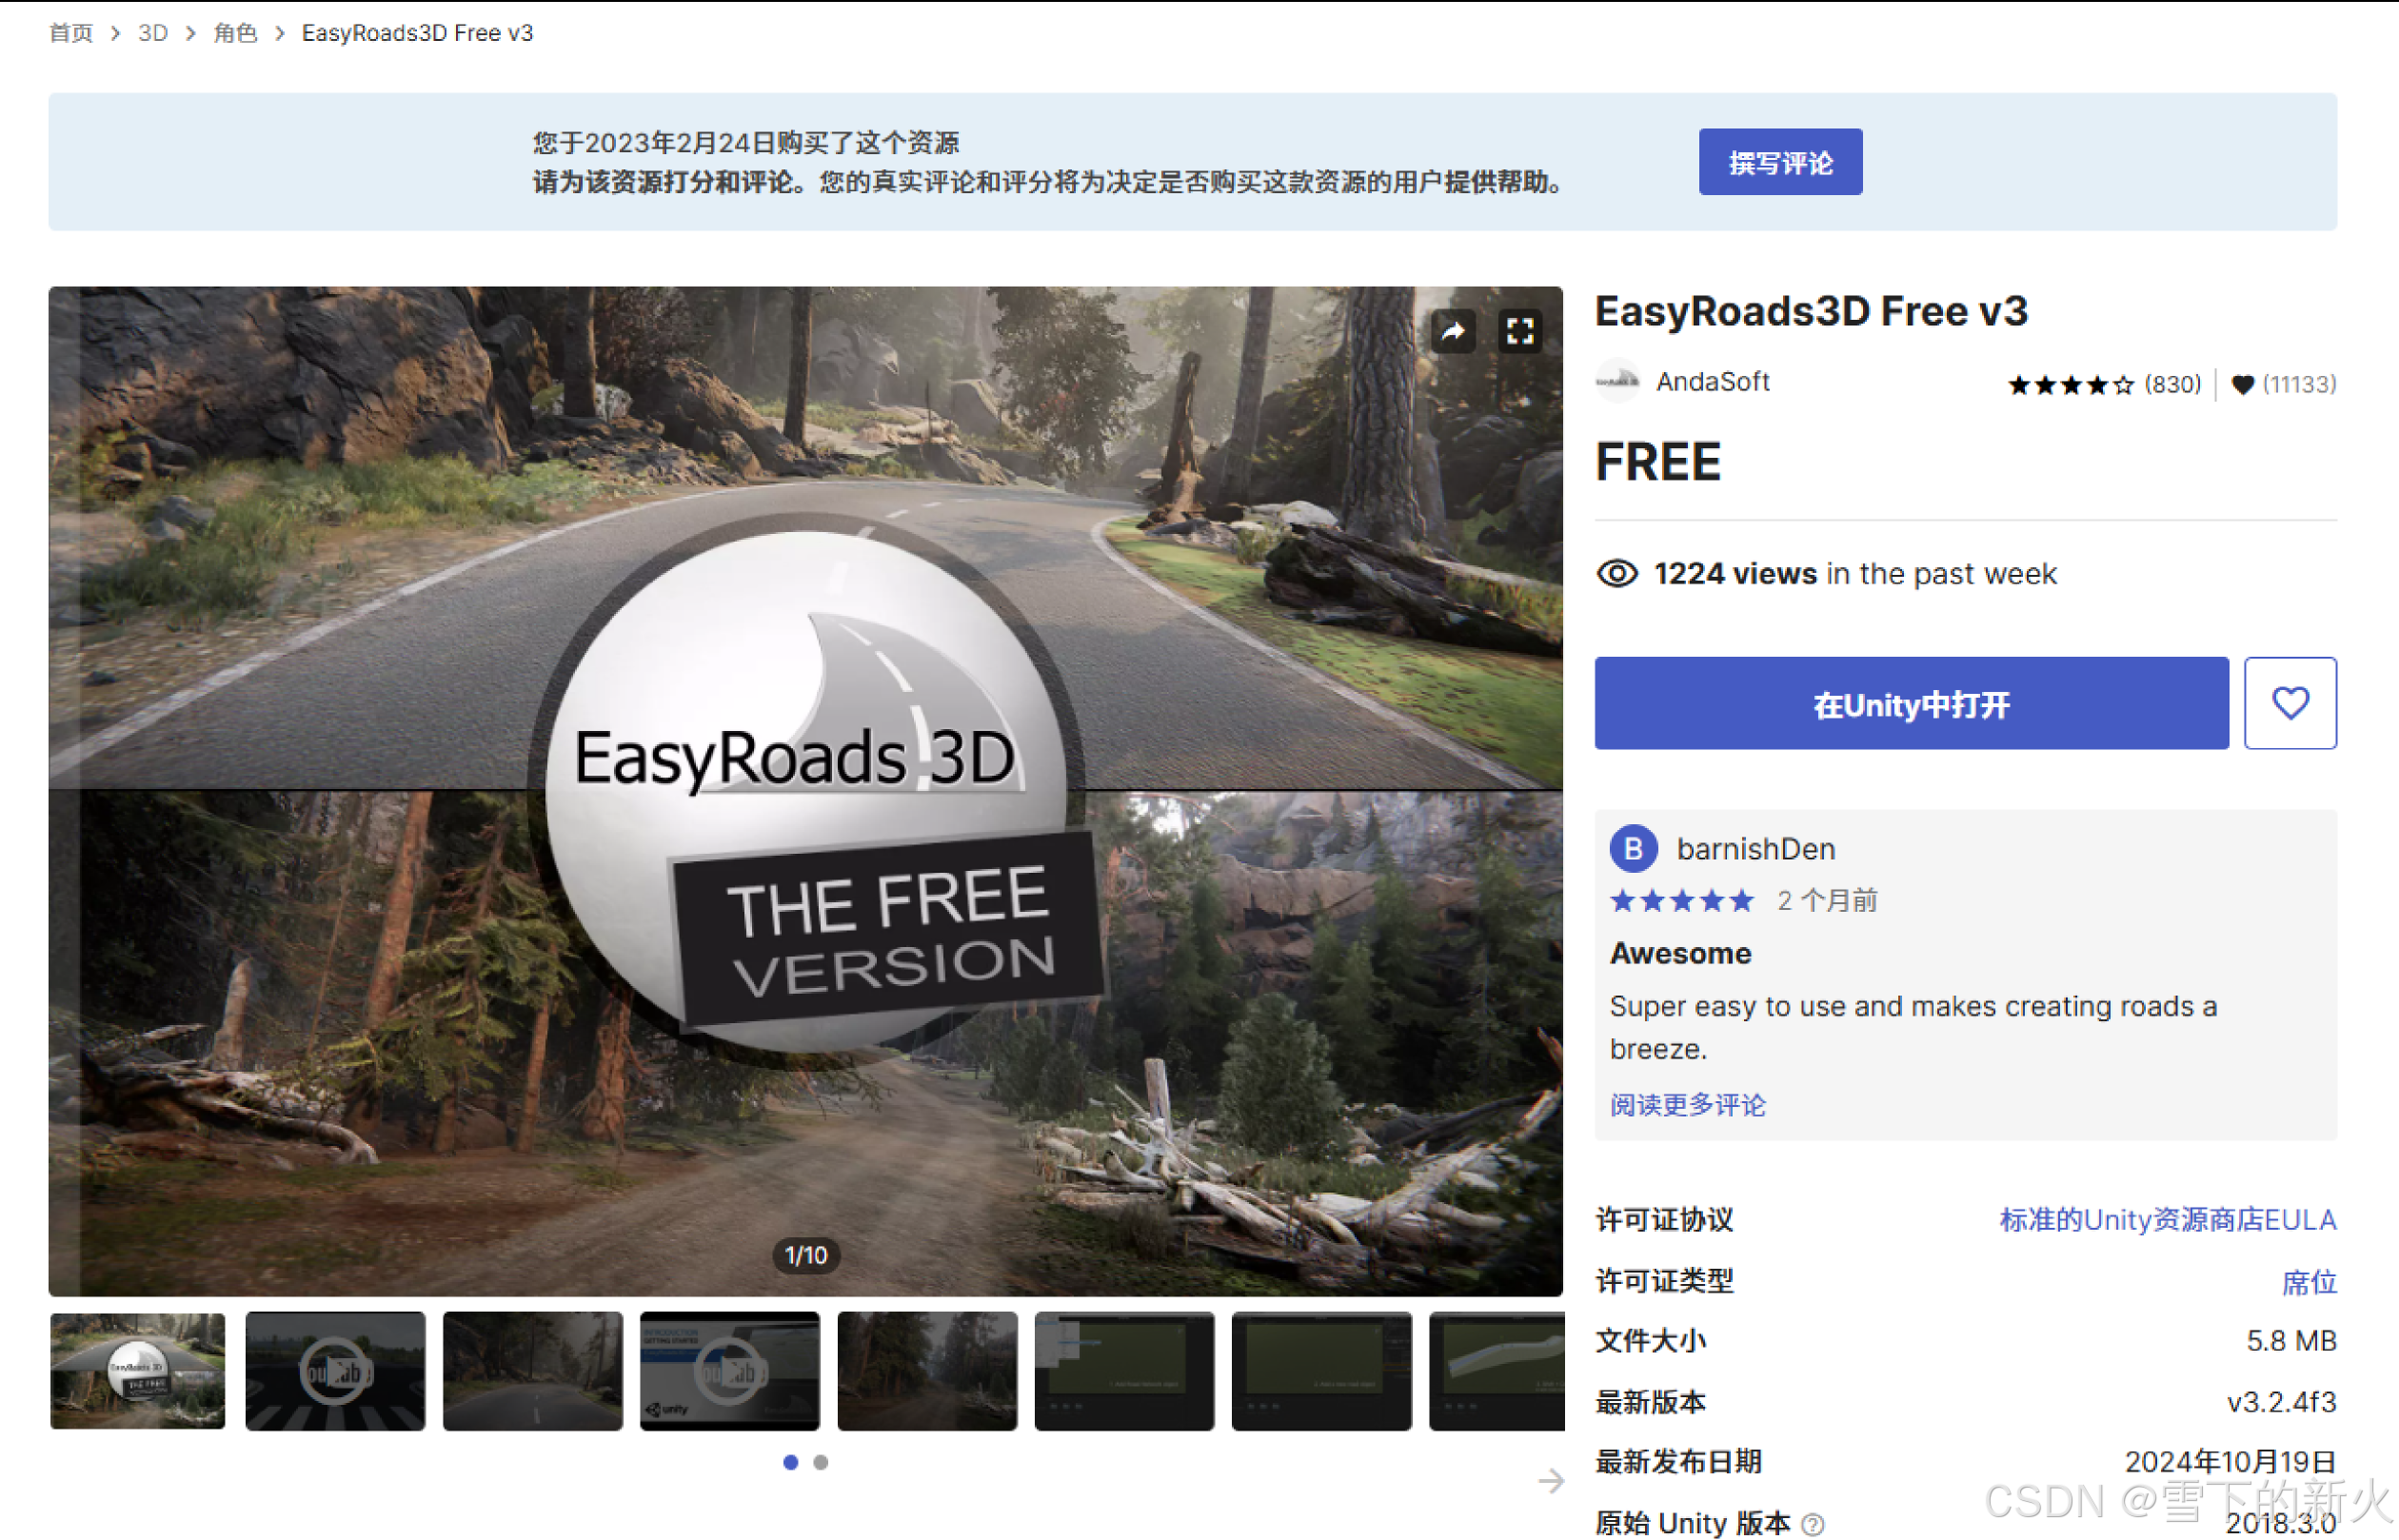Share the asset preview image
The height and width of the screenshot is (1540, 2399).
[x=1454, y=331]
